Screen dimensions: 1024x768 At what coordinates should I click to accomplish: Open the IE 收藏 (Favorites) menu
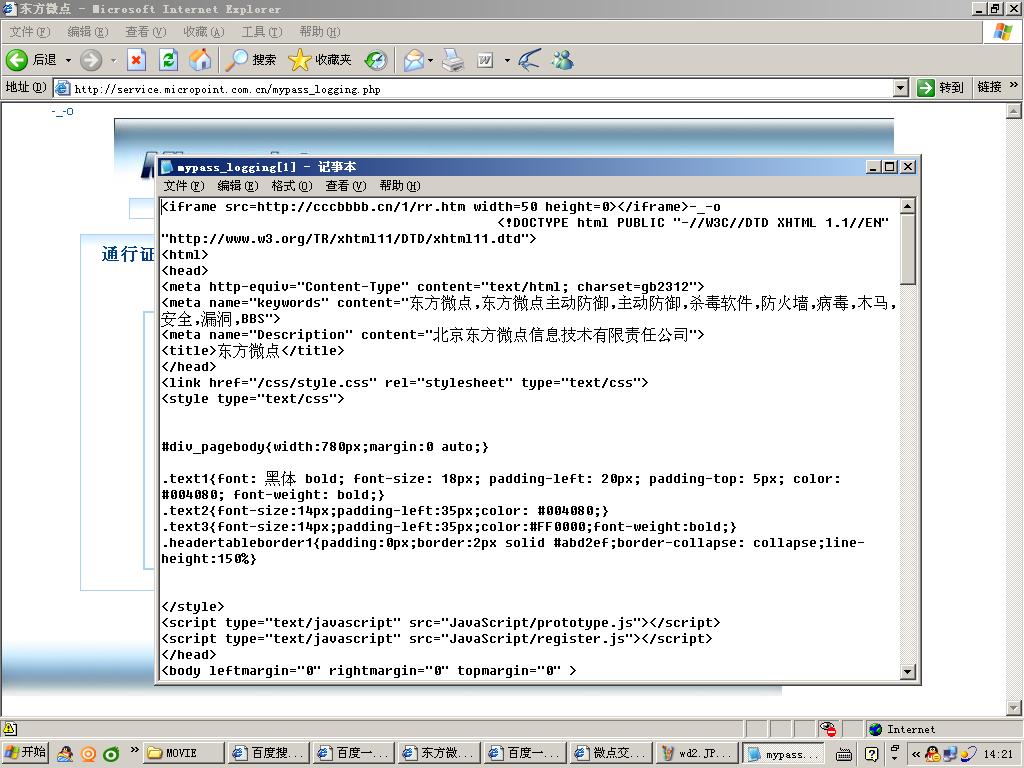204,31
